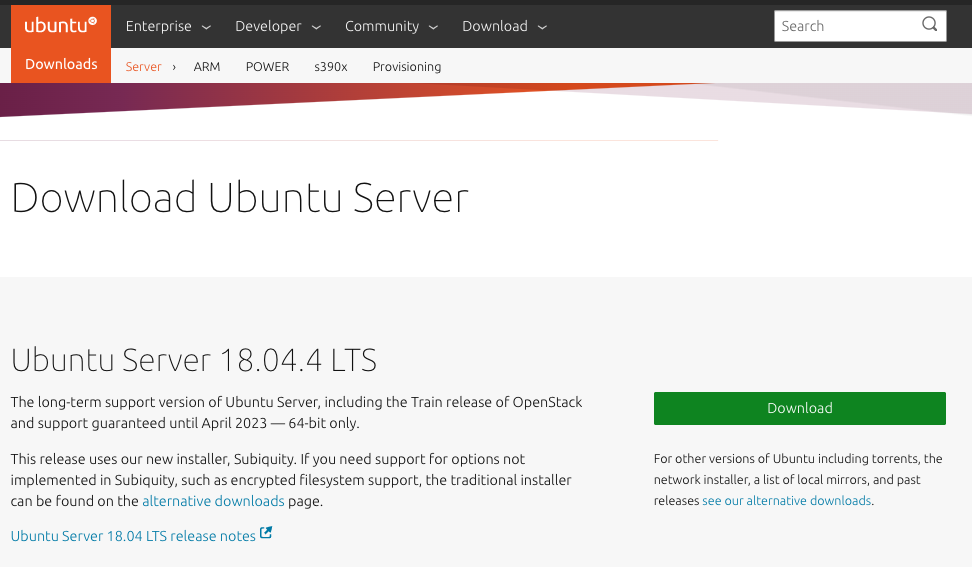Viewport: 972px width, 567px height.
Task: Open the Enterprise menu
Action: [168, 26]
